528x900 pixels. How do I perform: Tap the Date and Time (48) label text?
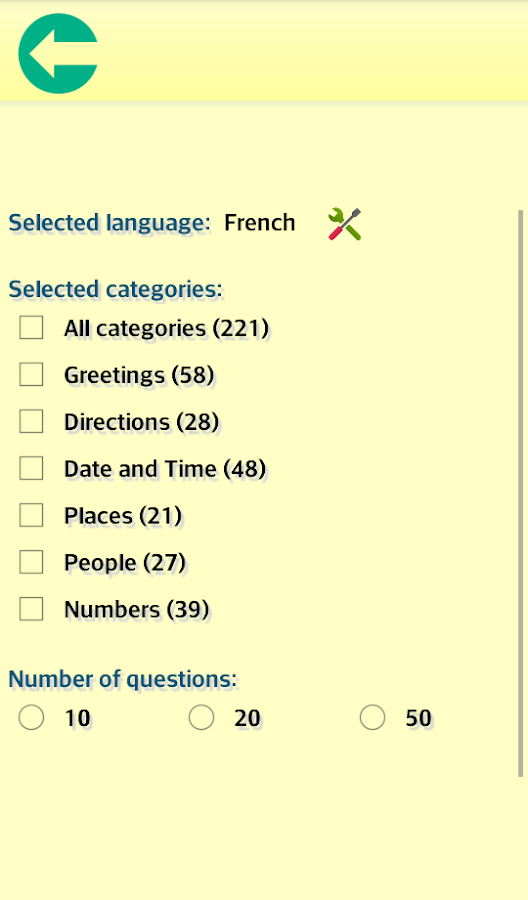click(x=165, y=469)
